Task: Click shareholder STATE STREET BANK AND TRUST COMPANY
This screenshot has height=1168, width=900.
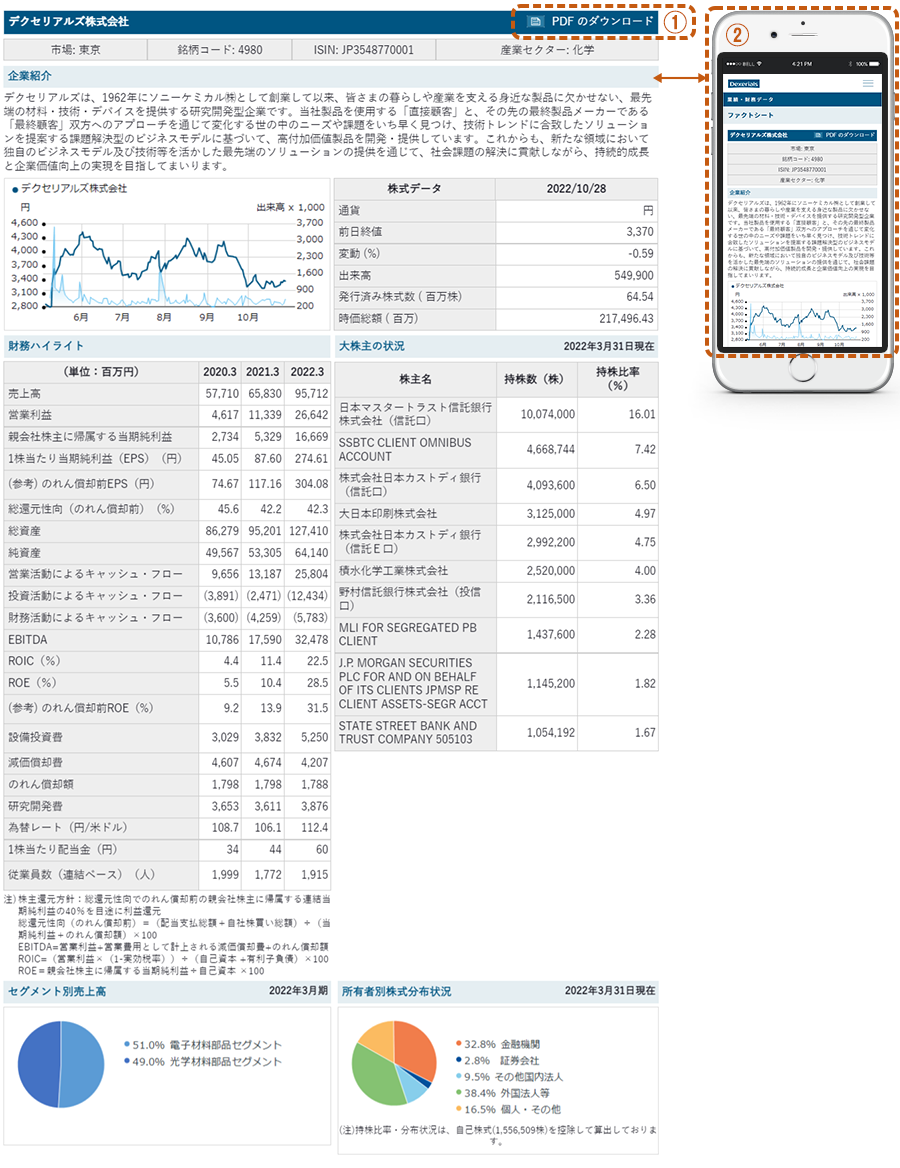Action: click(408, 732)
